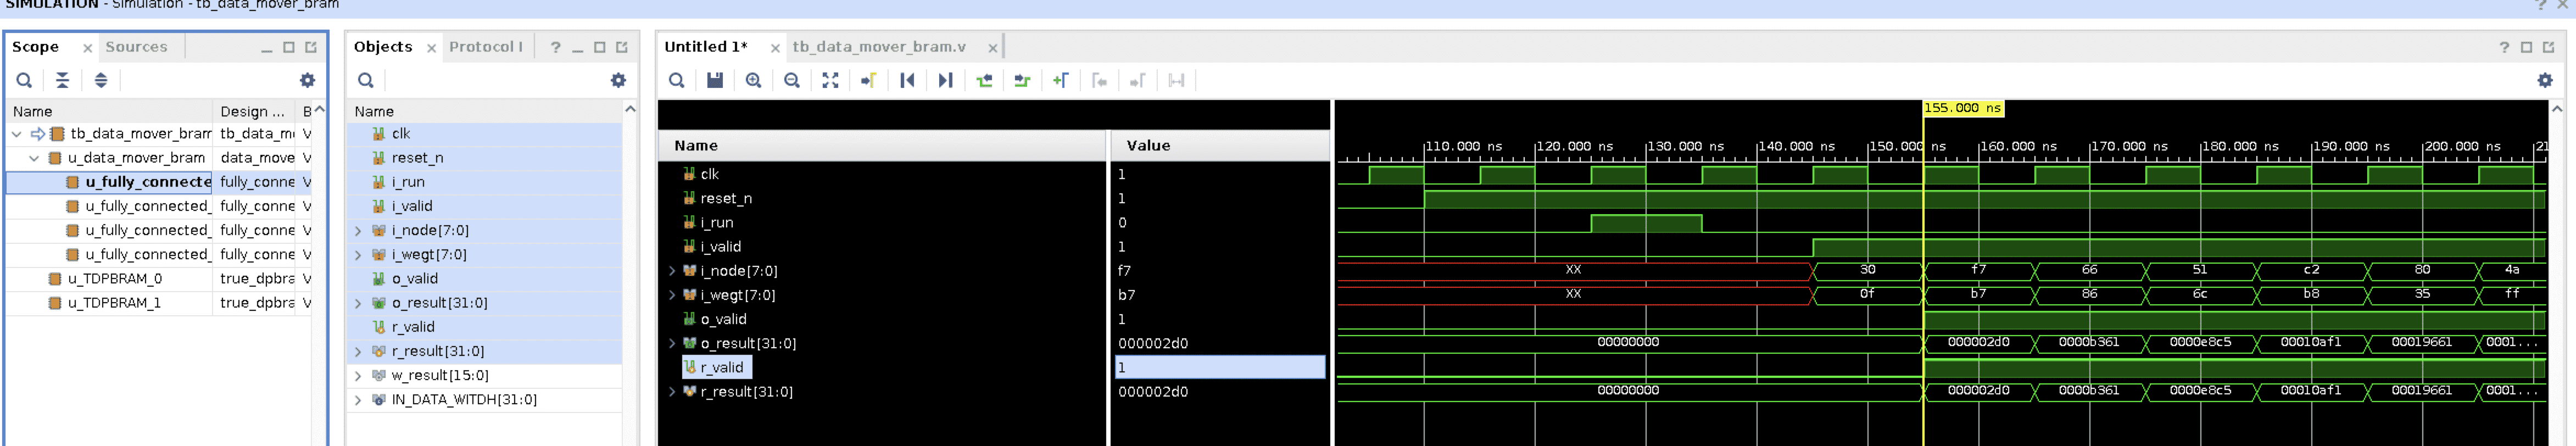Jump to next transition
Viewport: 2576px width, 446px height.
pos(1022,80)
